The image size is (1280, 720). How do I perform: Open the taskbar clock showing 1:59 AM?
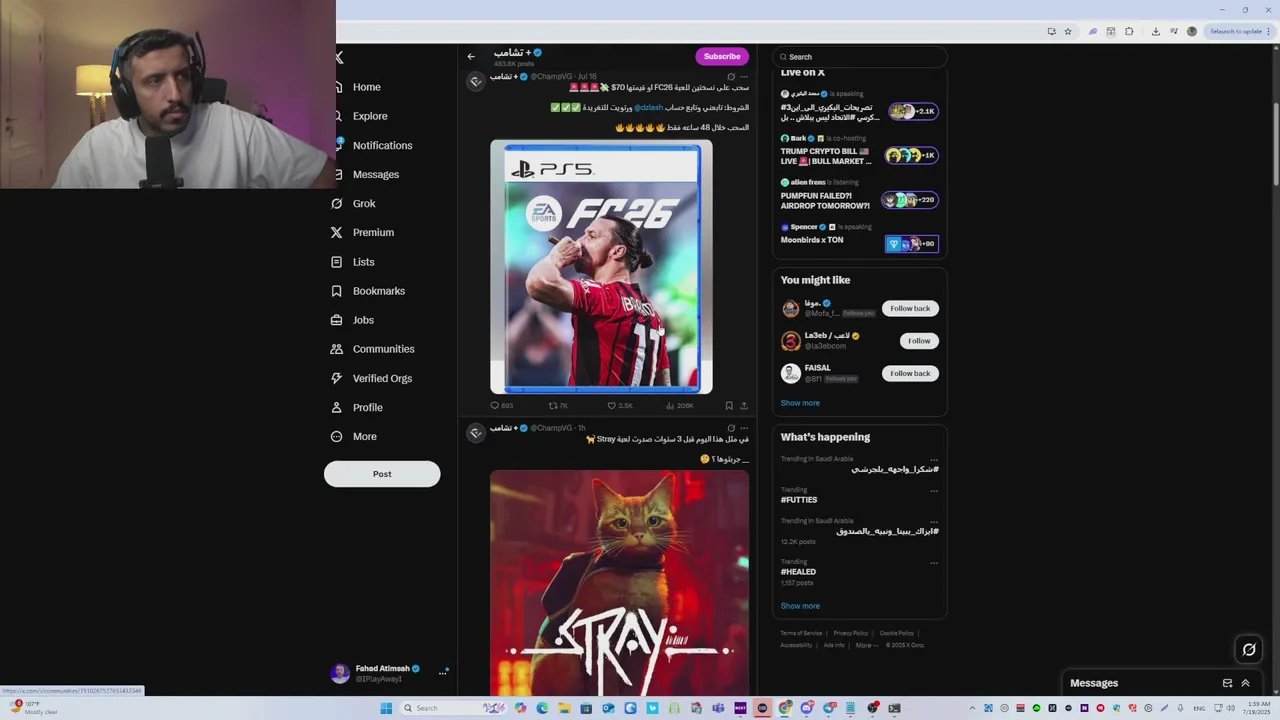[1257, 708]
